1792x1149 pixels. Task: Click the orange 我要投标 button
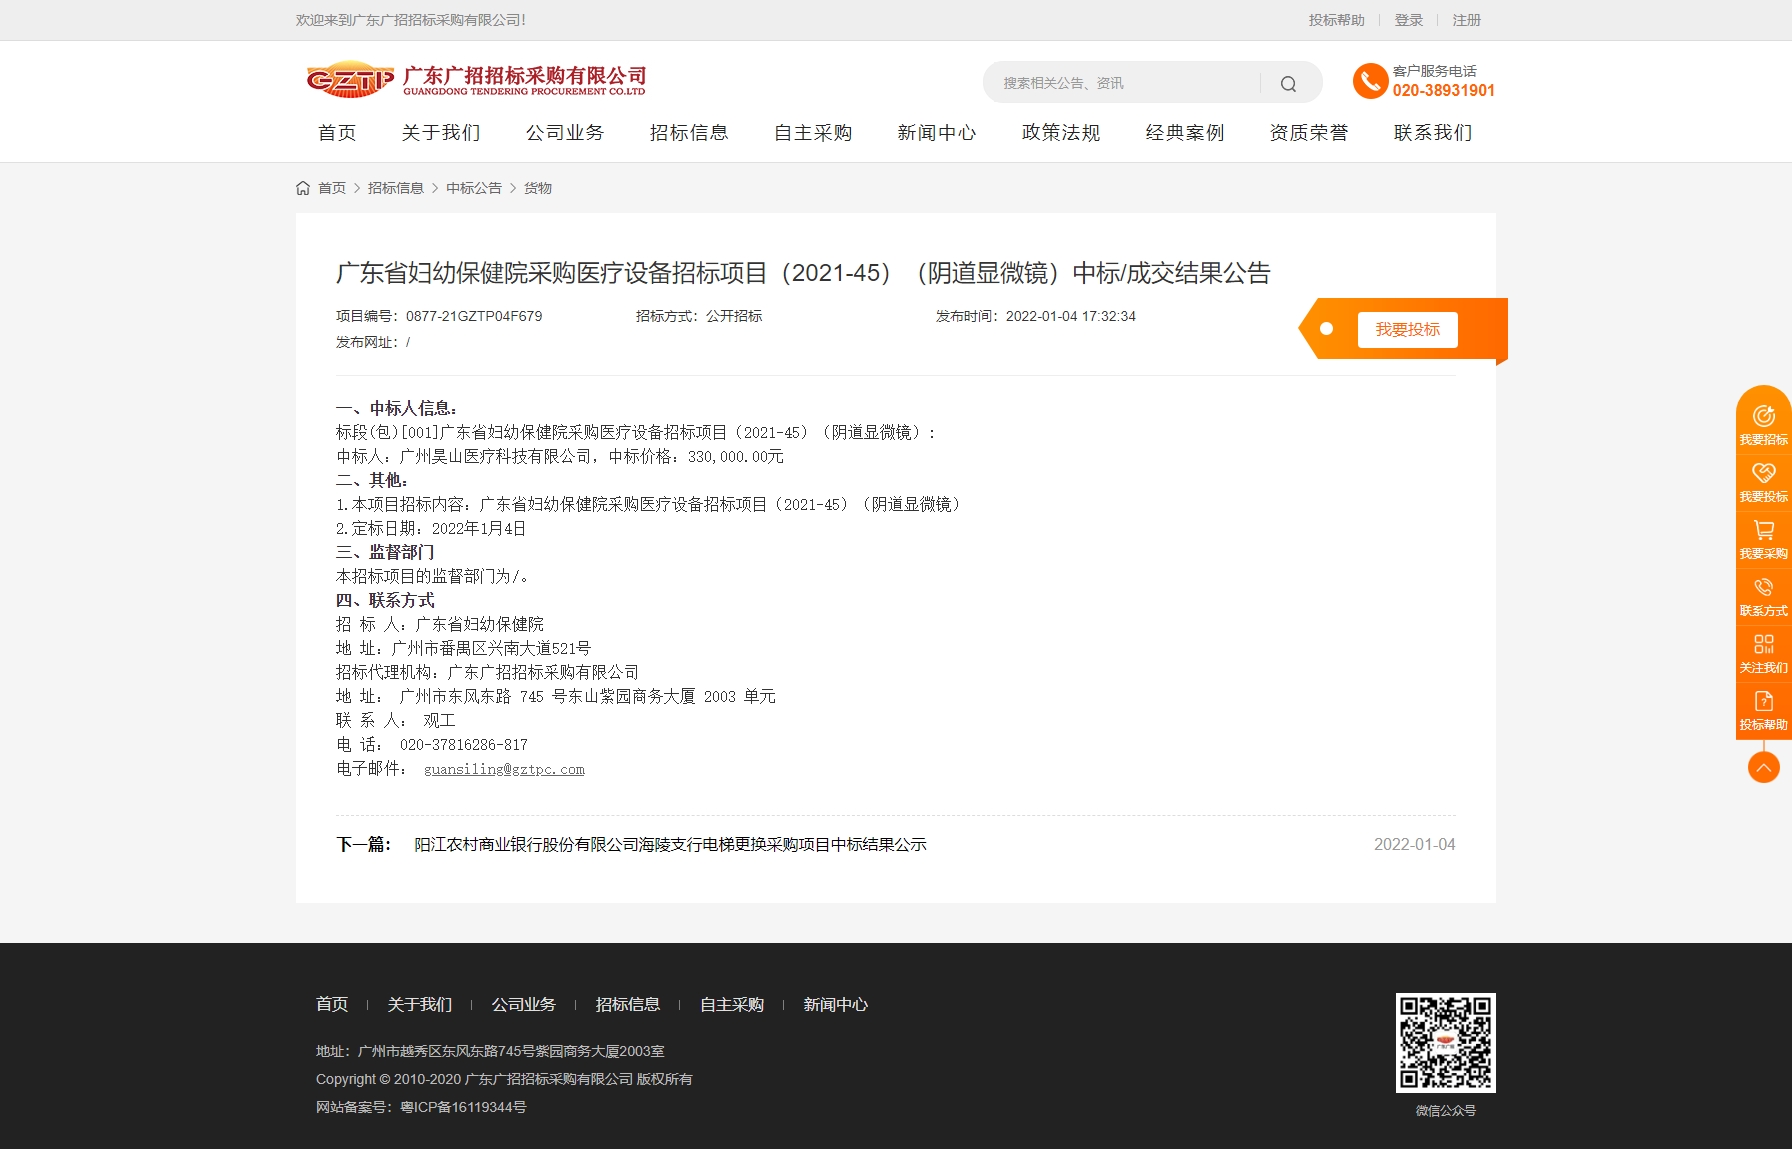click(1407, 329)
